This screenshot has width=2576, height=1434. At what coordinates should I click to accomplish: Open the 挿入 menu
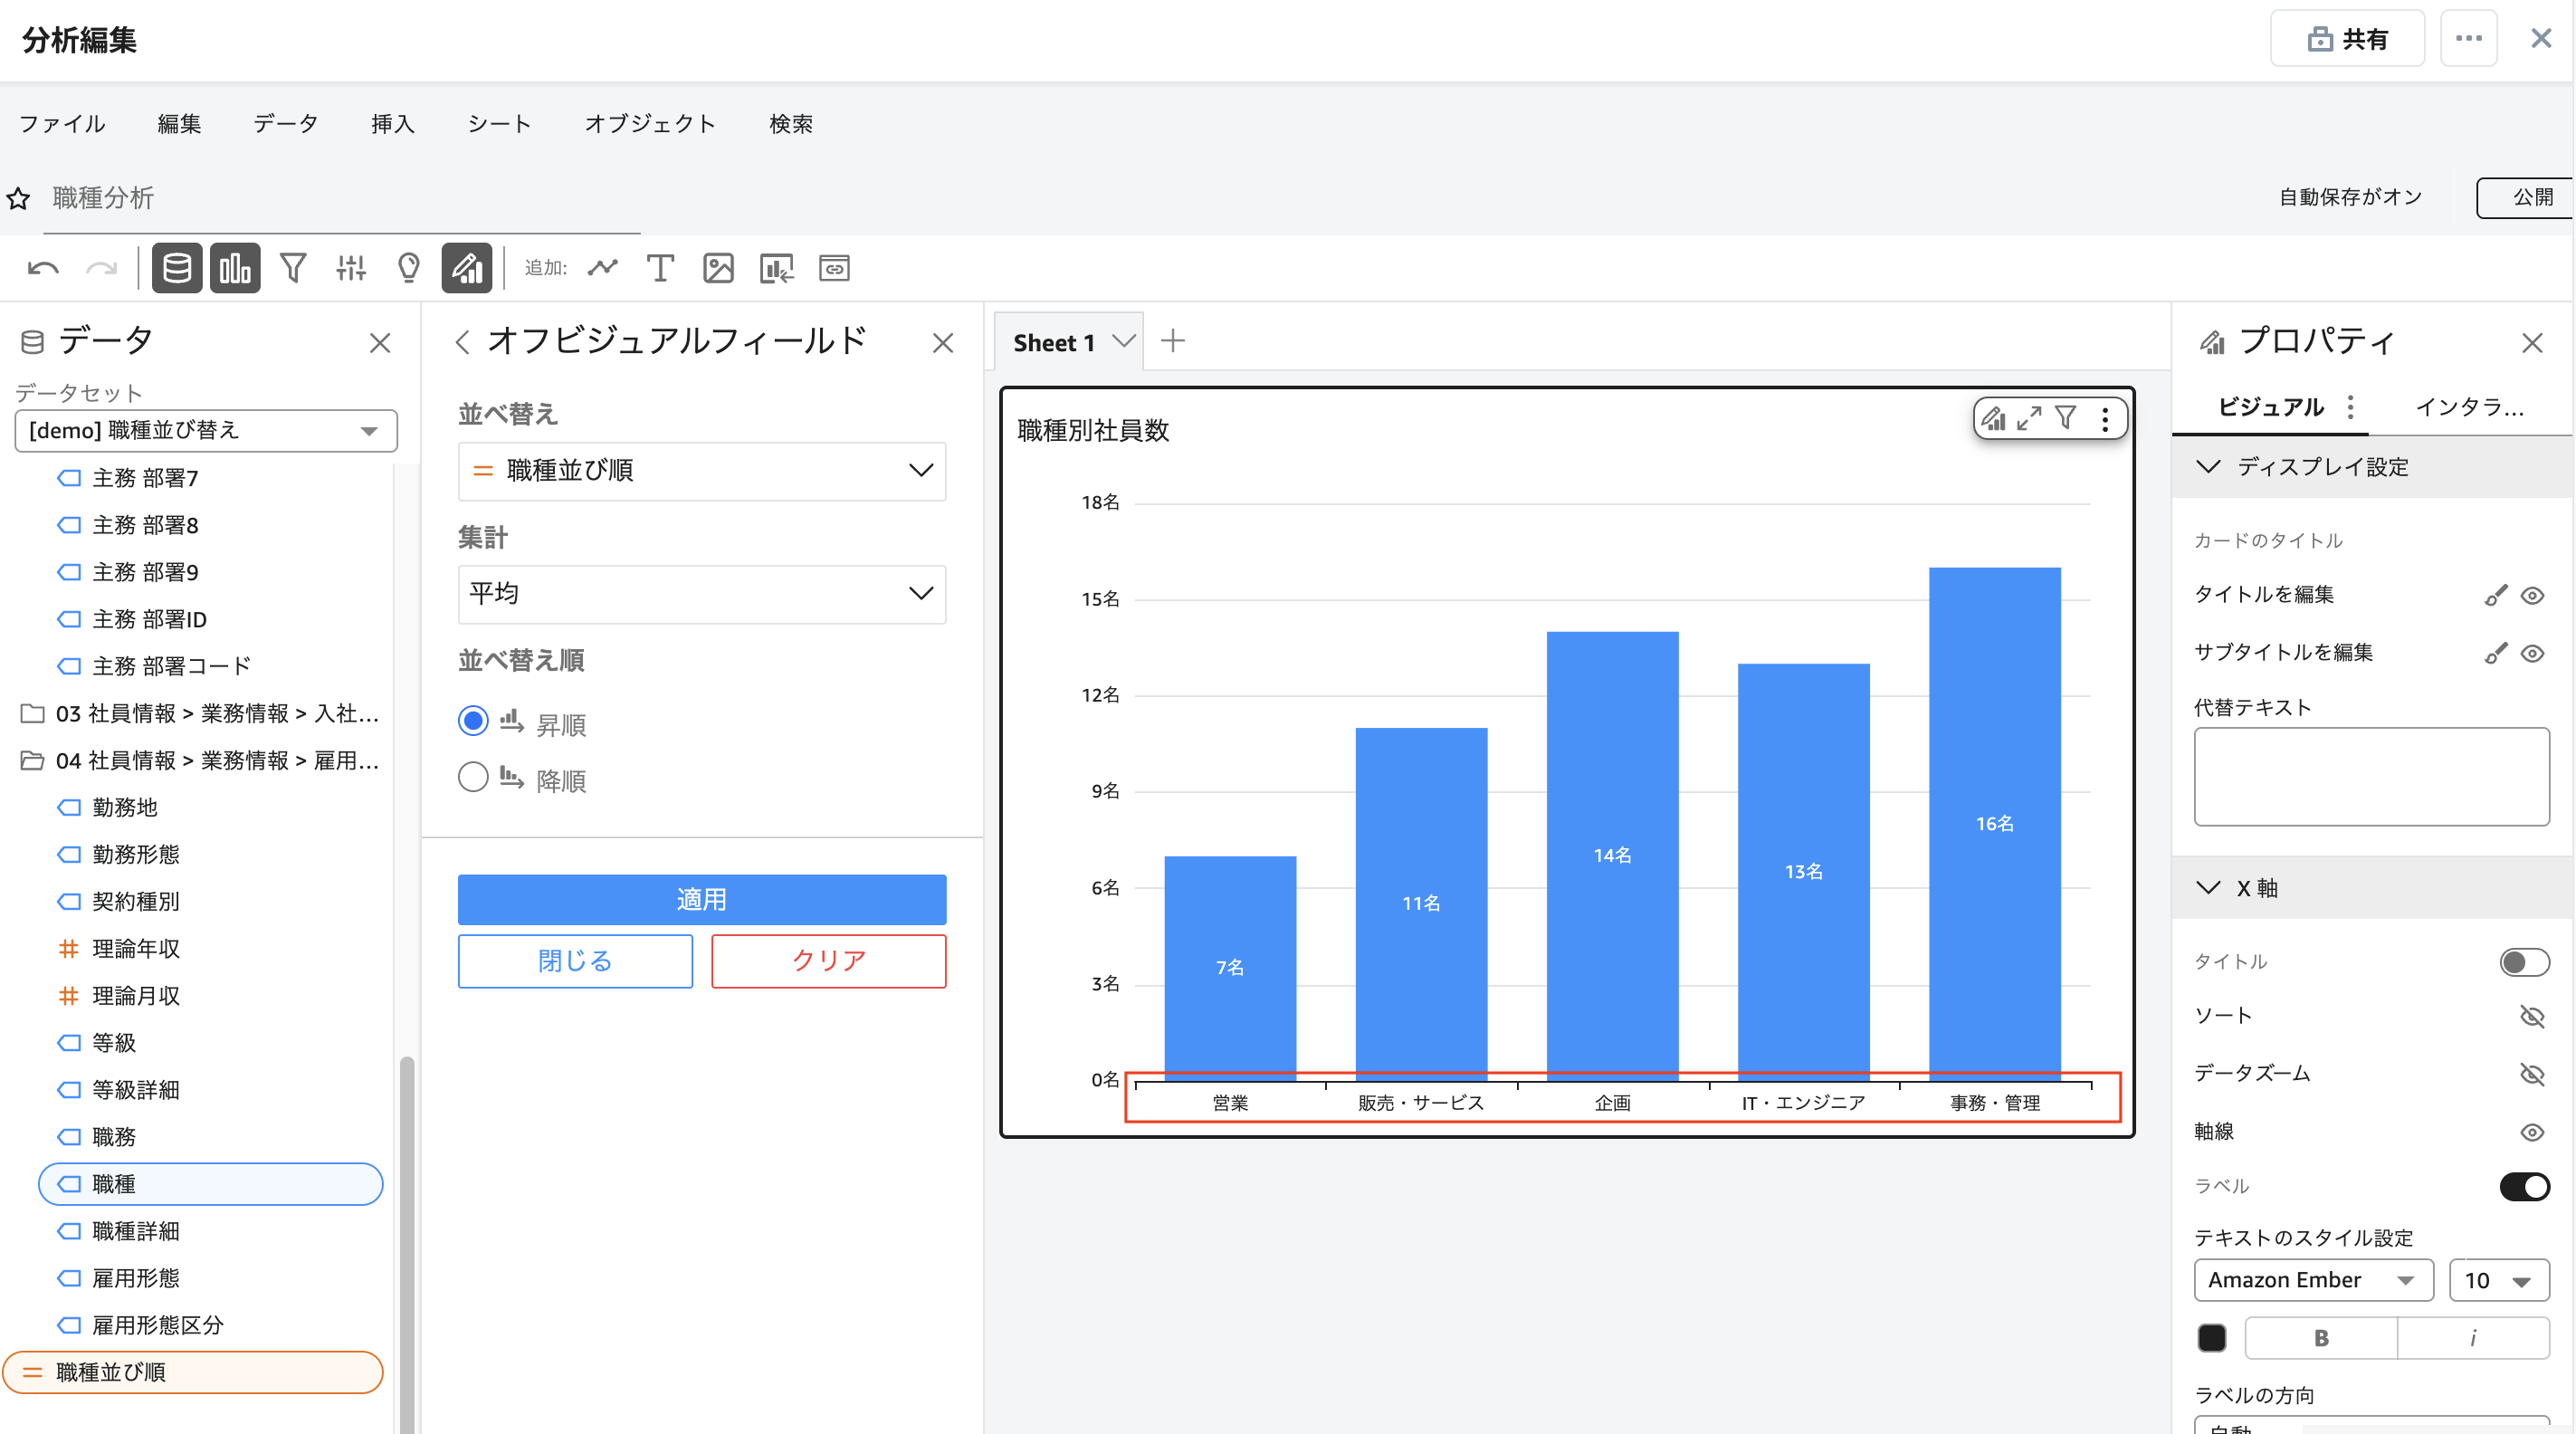click(x=392, y=124)
